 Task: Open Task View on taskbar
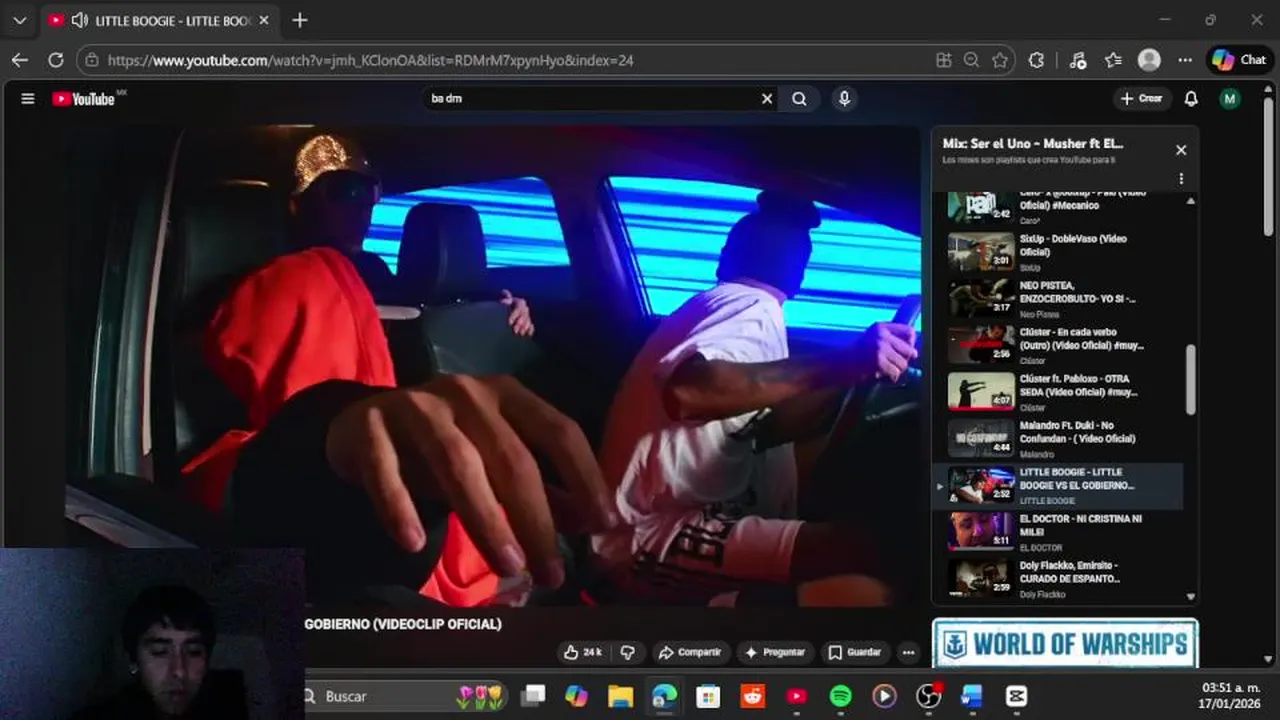(533, 696)
